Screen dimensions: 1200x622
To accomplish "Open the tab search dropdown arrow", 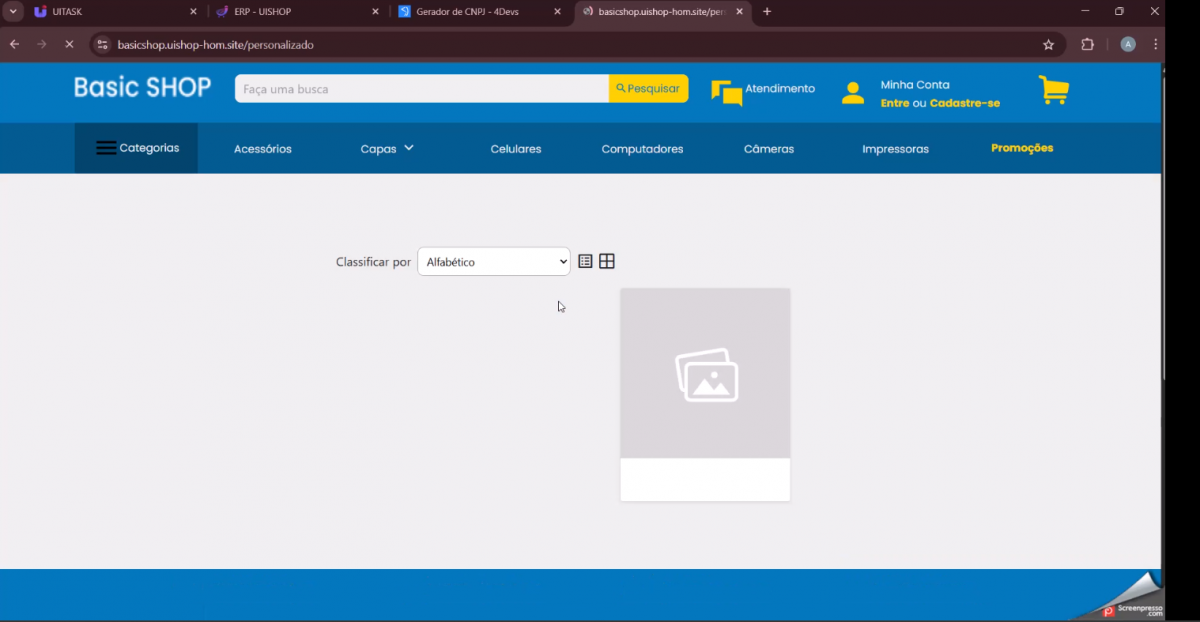I will [x=13, y=12].
